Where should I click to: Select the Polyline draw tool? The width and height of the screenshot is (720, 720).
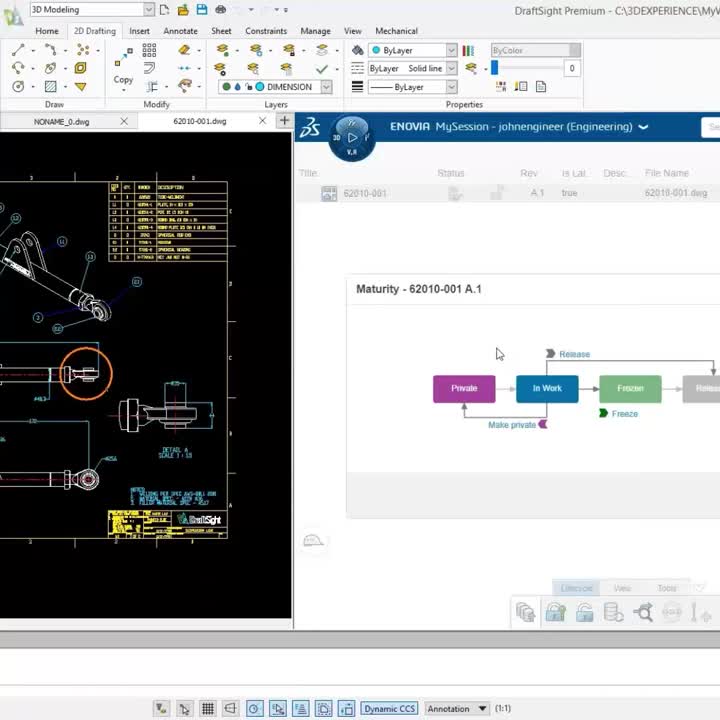click(x=51, y=50)
